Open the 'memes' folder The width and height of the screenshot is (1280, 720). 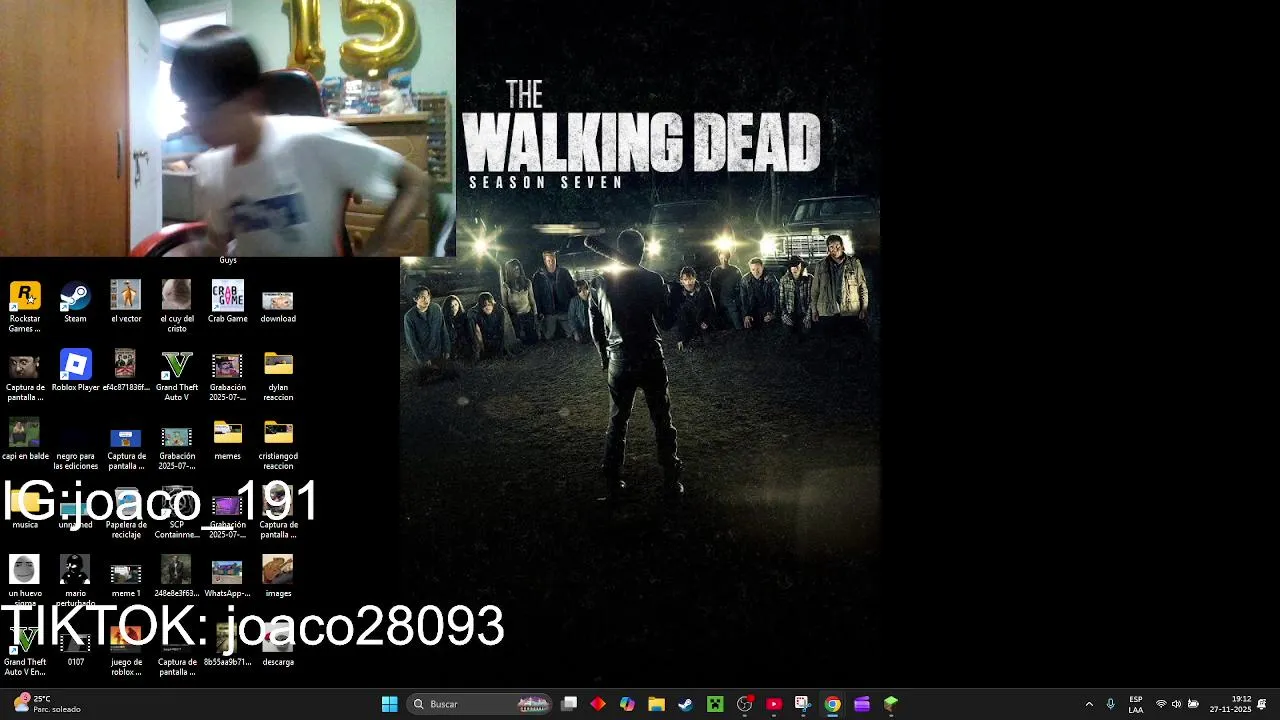tap(227, 440)
